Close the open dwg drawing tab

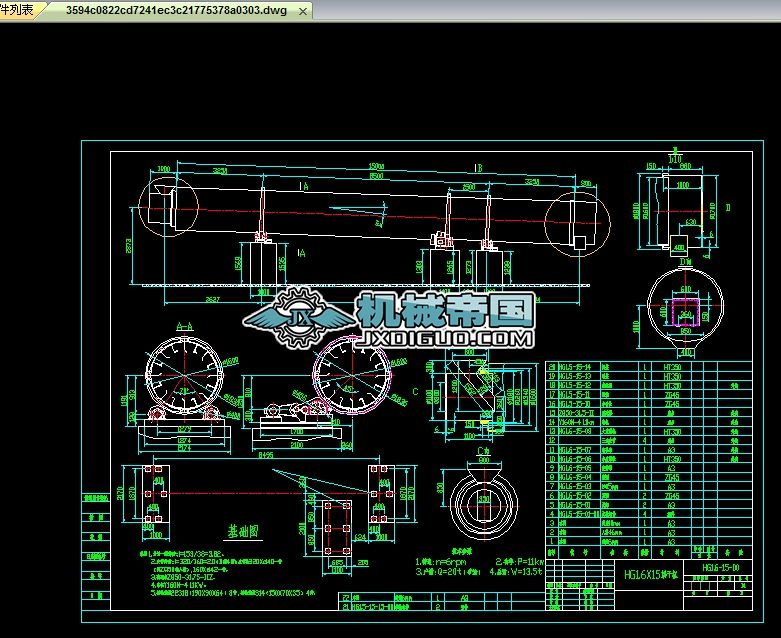coord(302,11)
